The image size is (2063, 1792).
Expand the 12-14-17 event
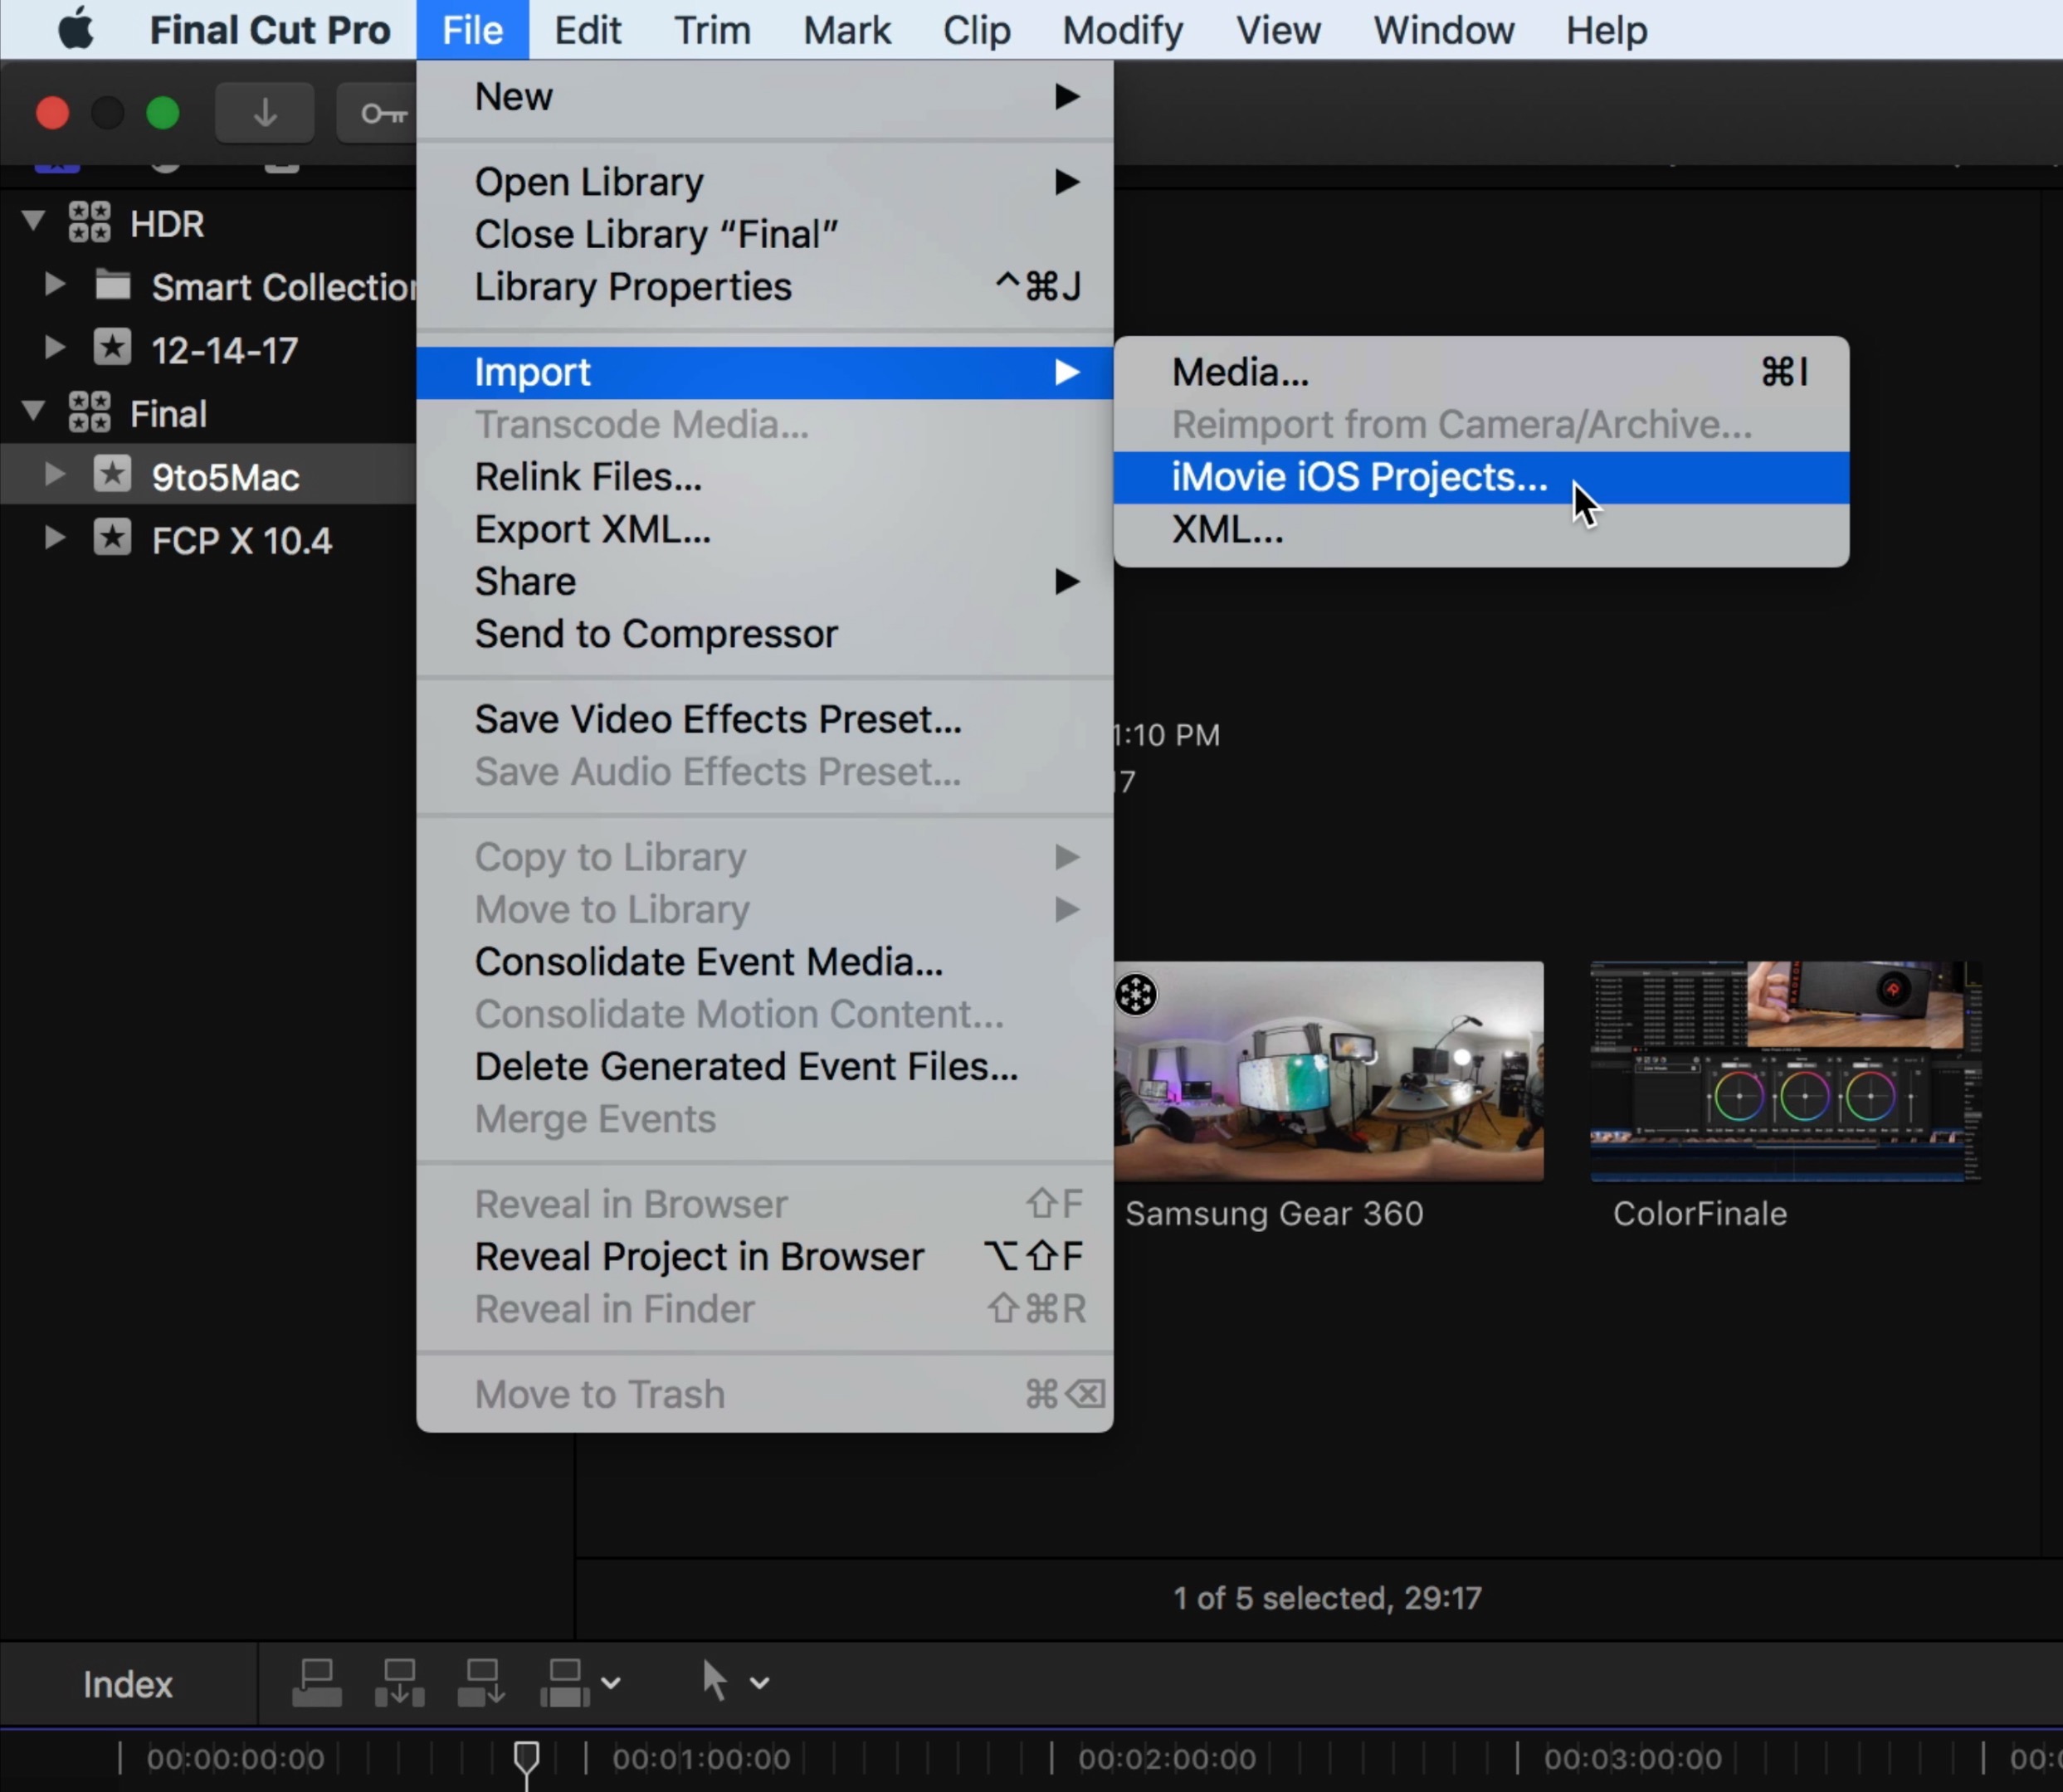(x=55, y=348)
